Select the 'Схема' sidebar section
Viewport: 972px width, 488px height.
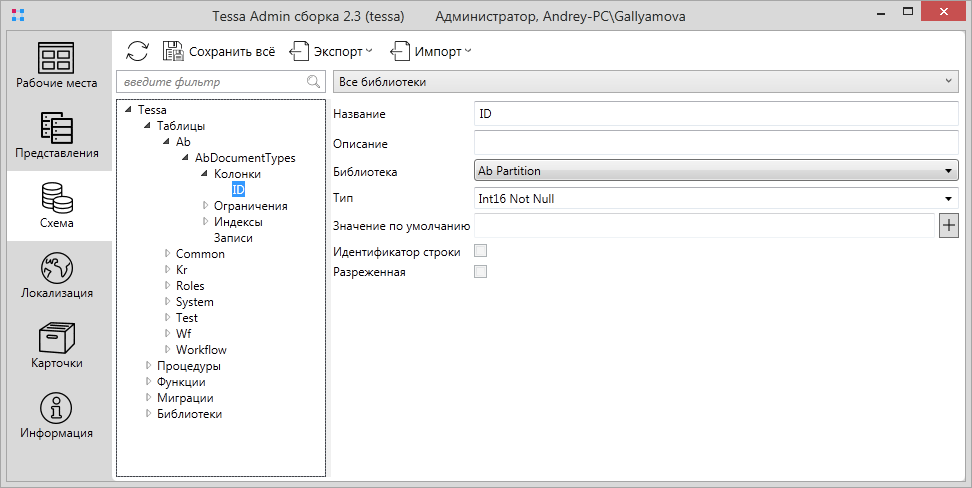[56, 206]
